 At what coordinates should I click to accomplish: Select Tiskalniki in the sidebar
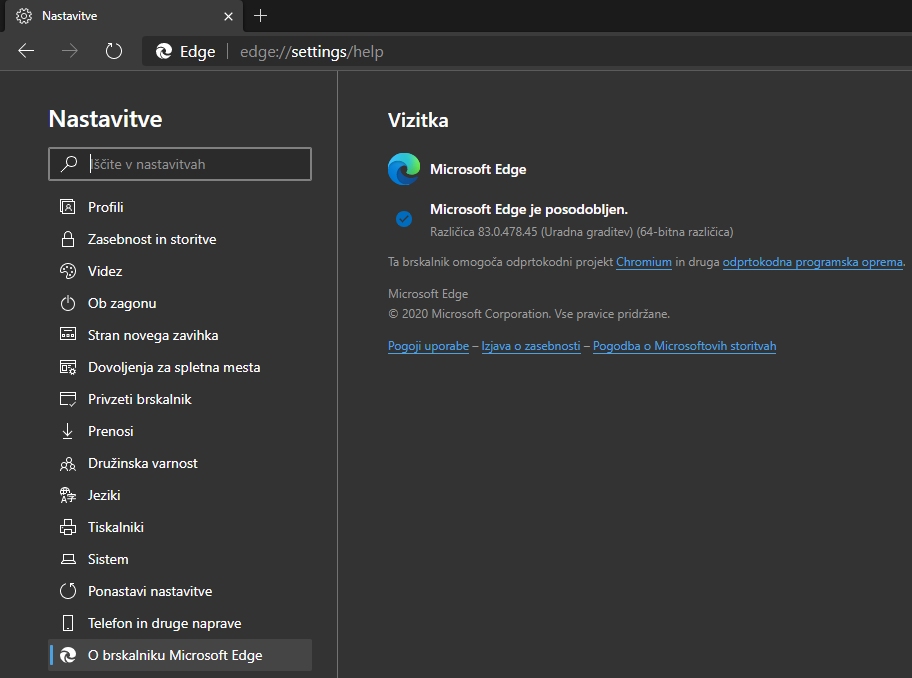(x=180, y=527)
